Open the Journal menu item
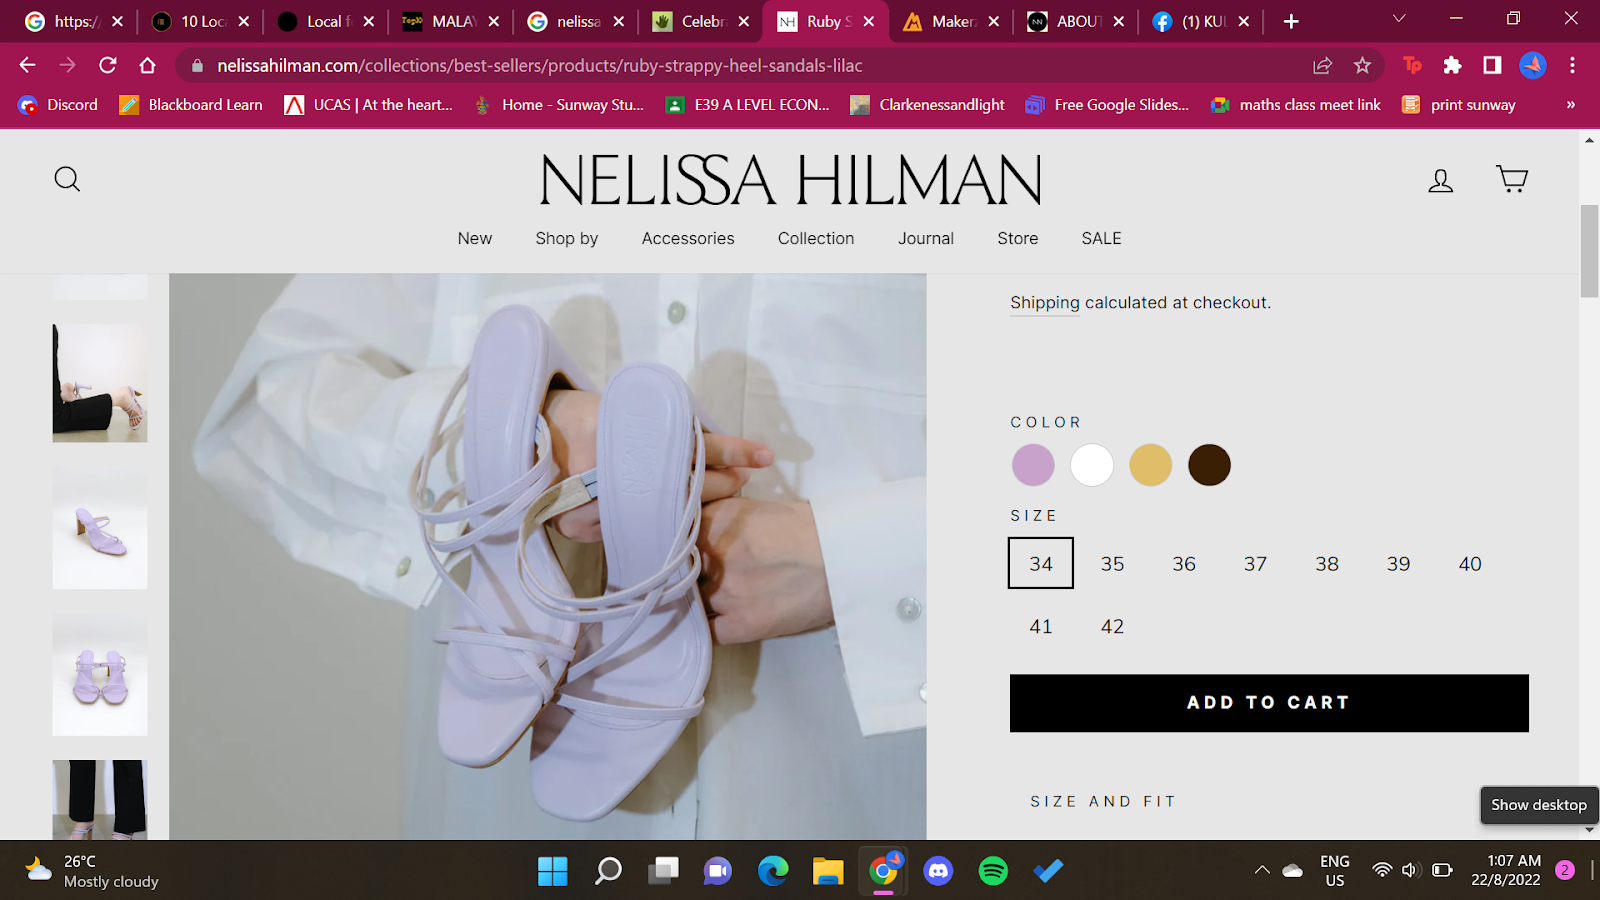This screenshot has height=900, width=1600. pyautogui.click(x=926, y=238)
